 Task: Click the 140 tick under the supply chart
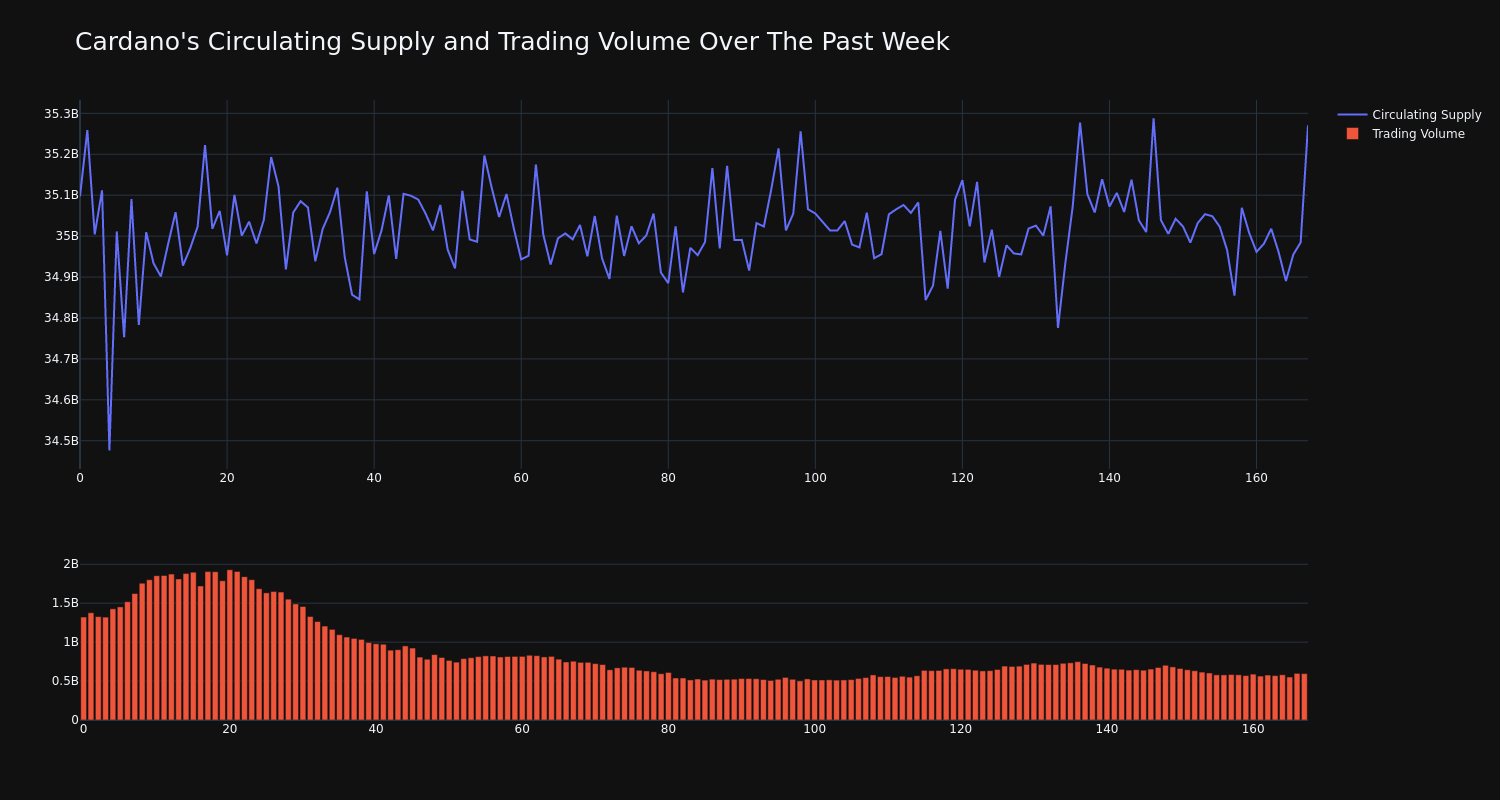tap(1109, 478)
